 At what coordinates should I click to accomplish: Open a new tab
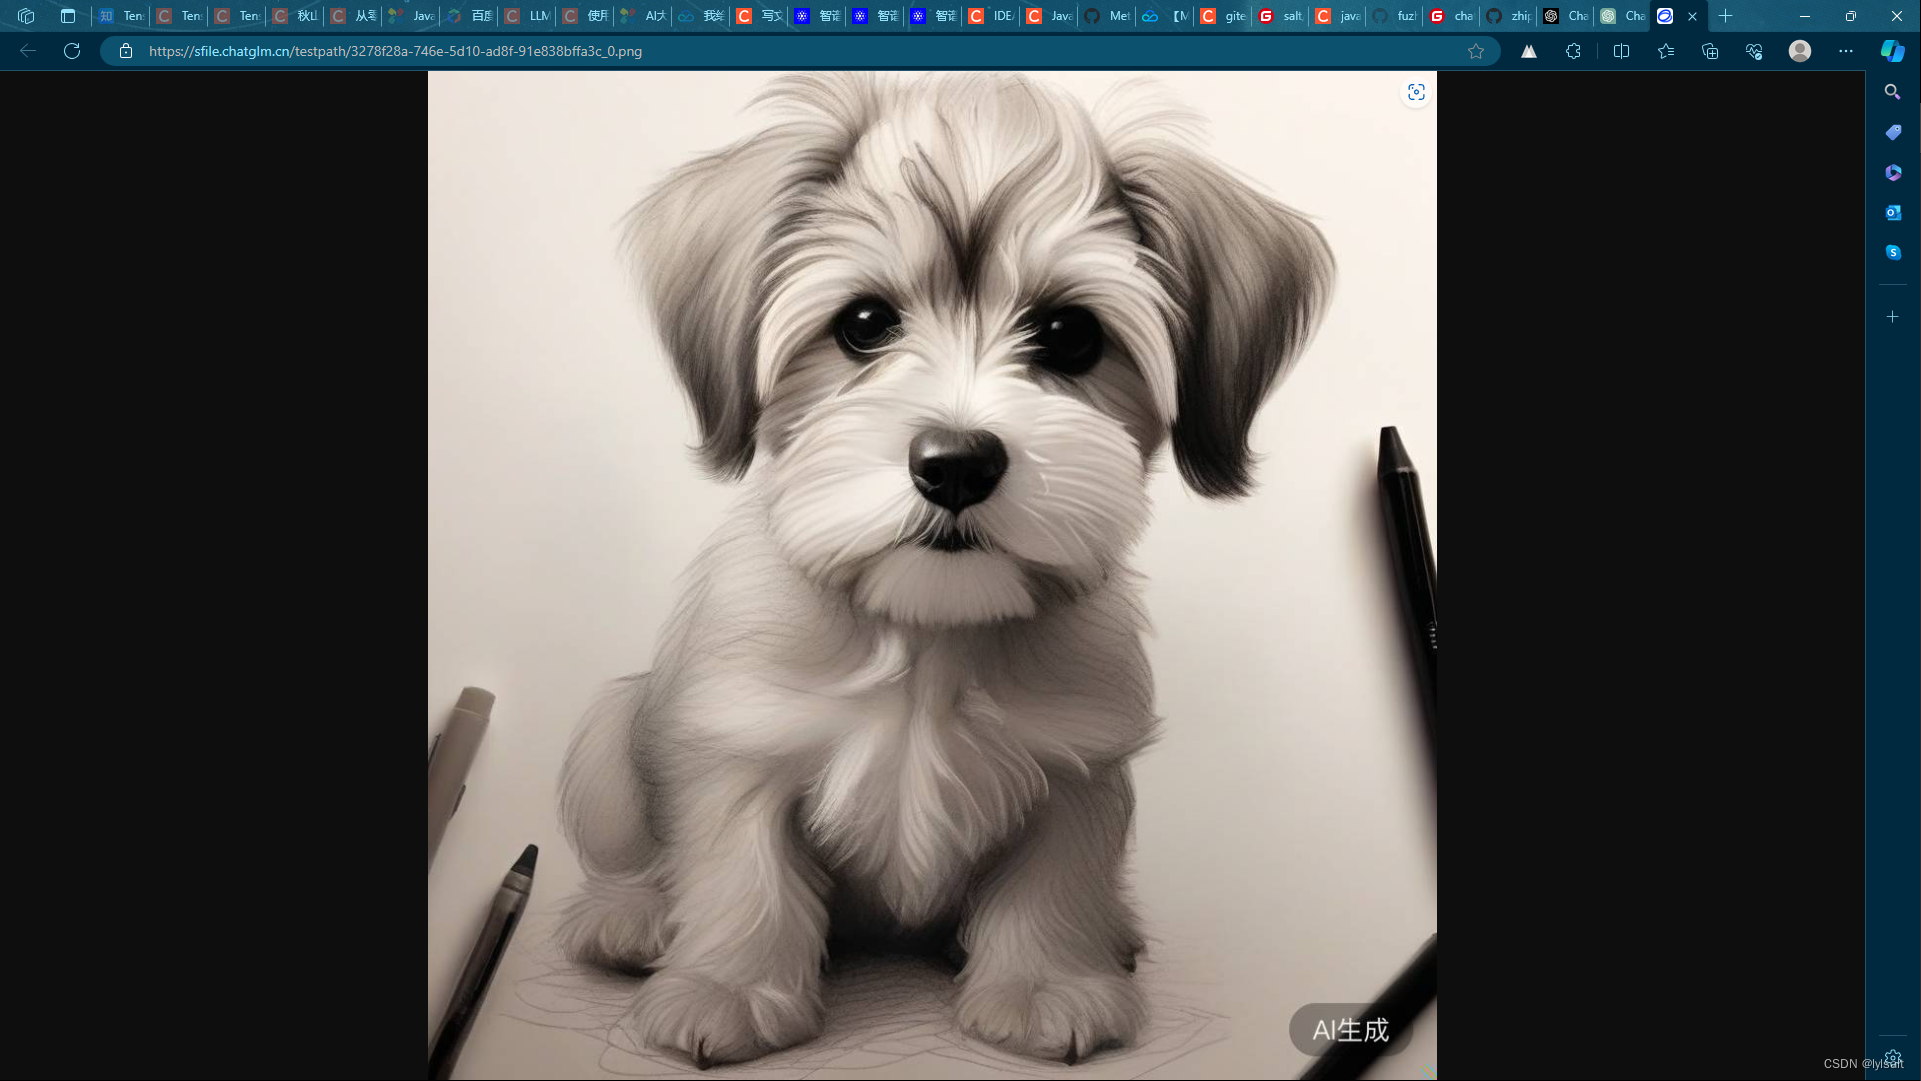tap(1726, 16)
